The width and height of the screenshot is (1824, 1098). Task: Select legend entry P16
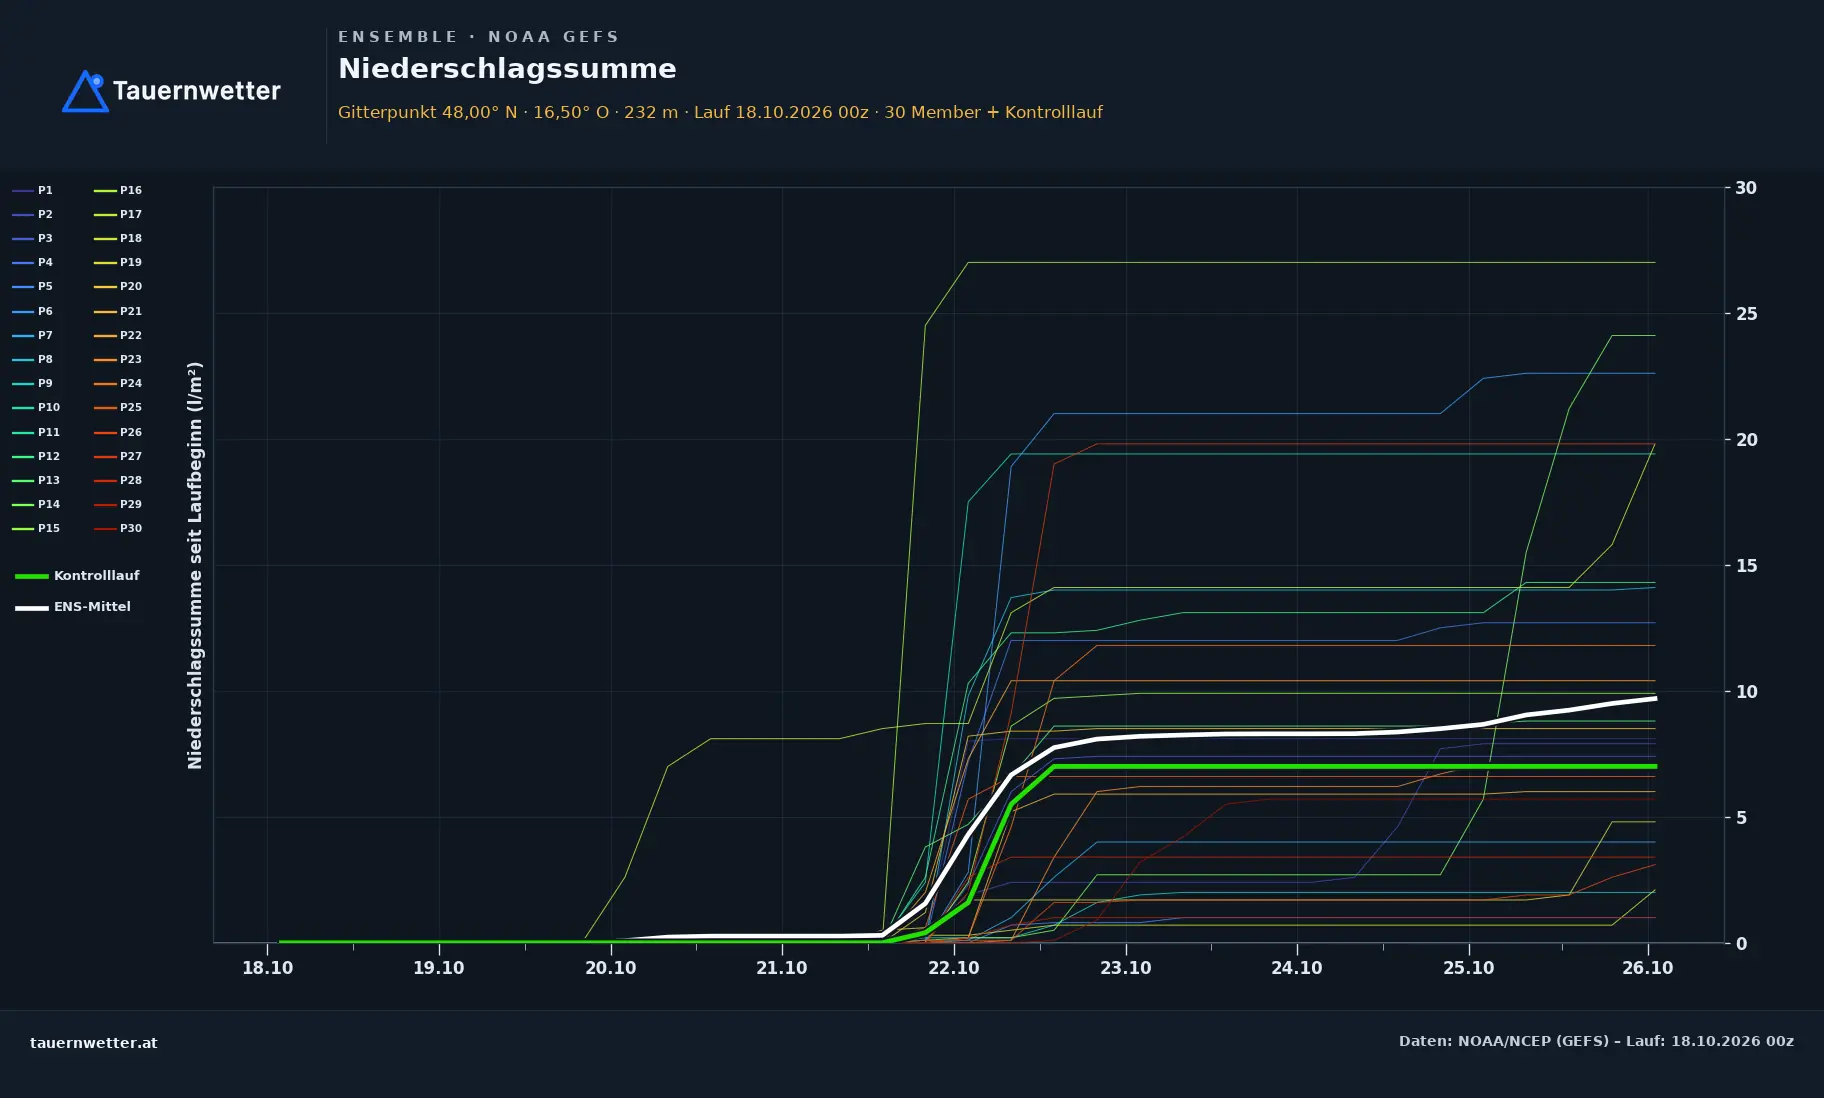click(118, 190)
